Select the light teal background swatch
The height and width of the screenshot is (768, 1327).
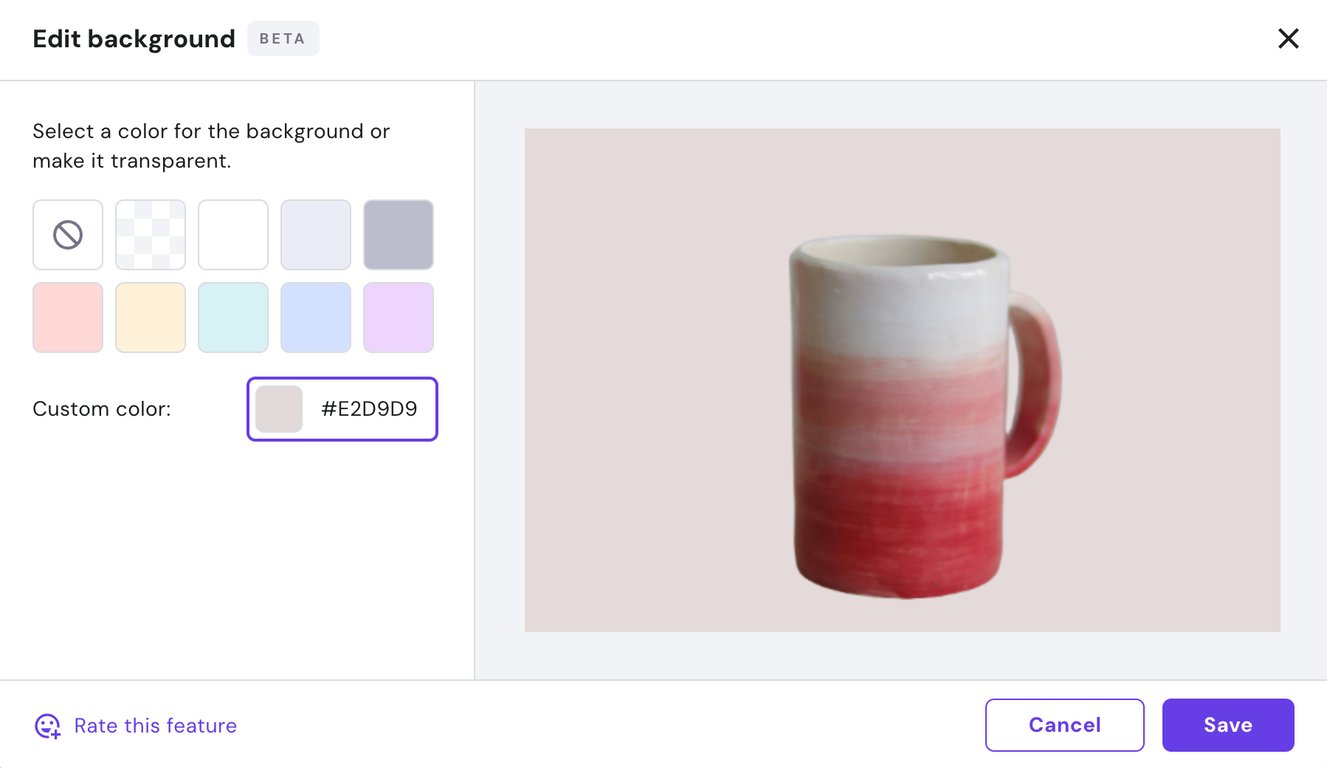coord(233,318)
